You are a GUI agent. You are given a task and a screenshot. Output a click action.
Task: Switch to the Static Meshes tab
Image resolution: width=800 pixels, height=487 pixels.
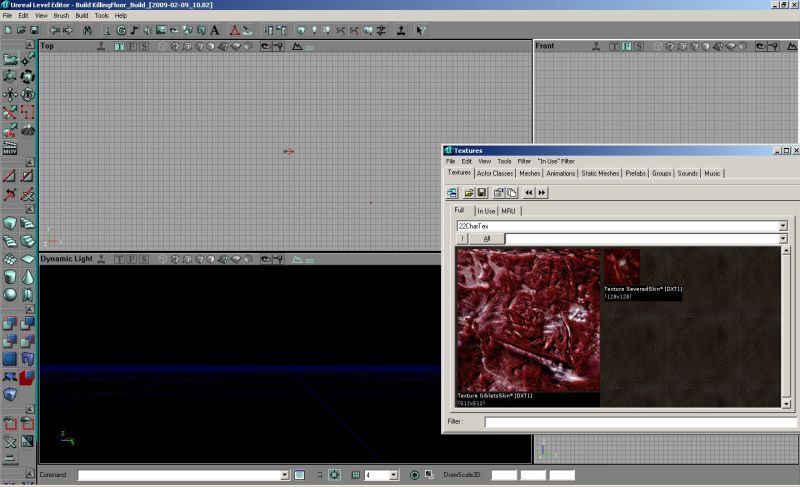600,173
